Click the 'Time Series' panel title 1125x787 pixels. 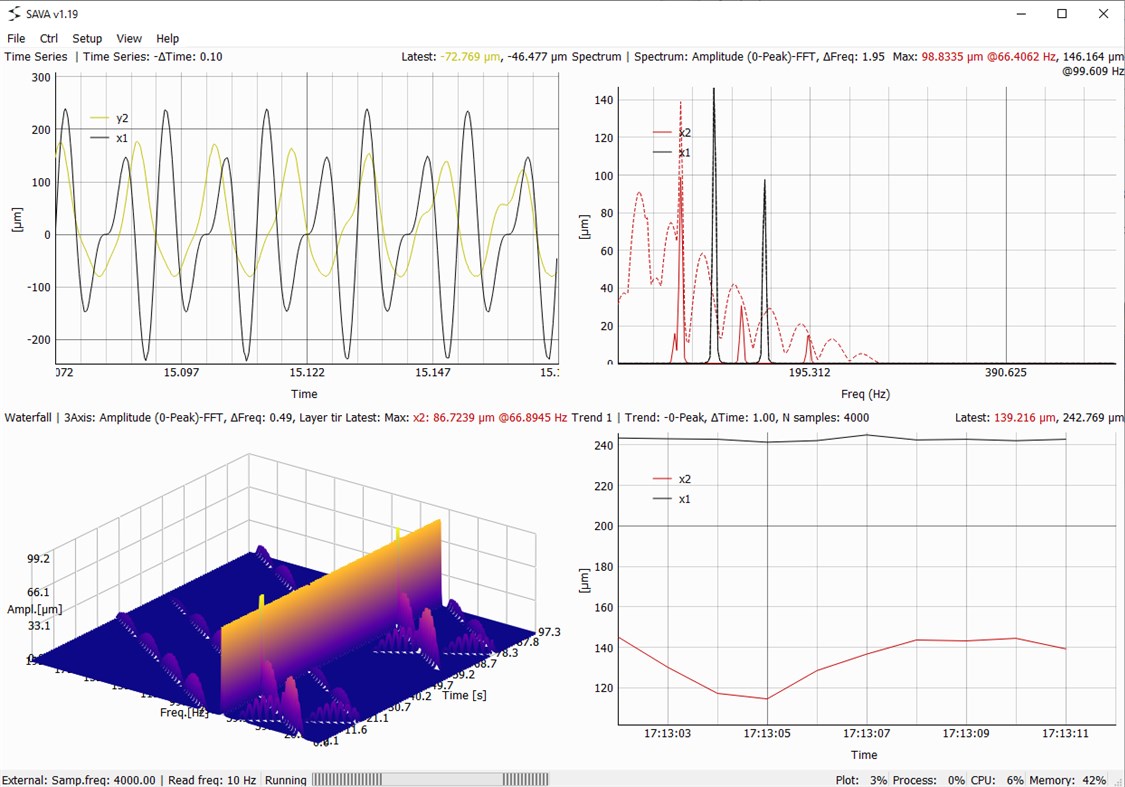[x=36, y=57]
